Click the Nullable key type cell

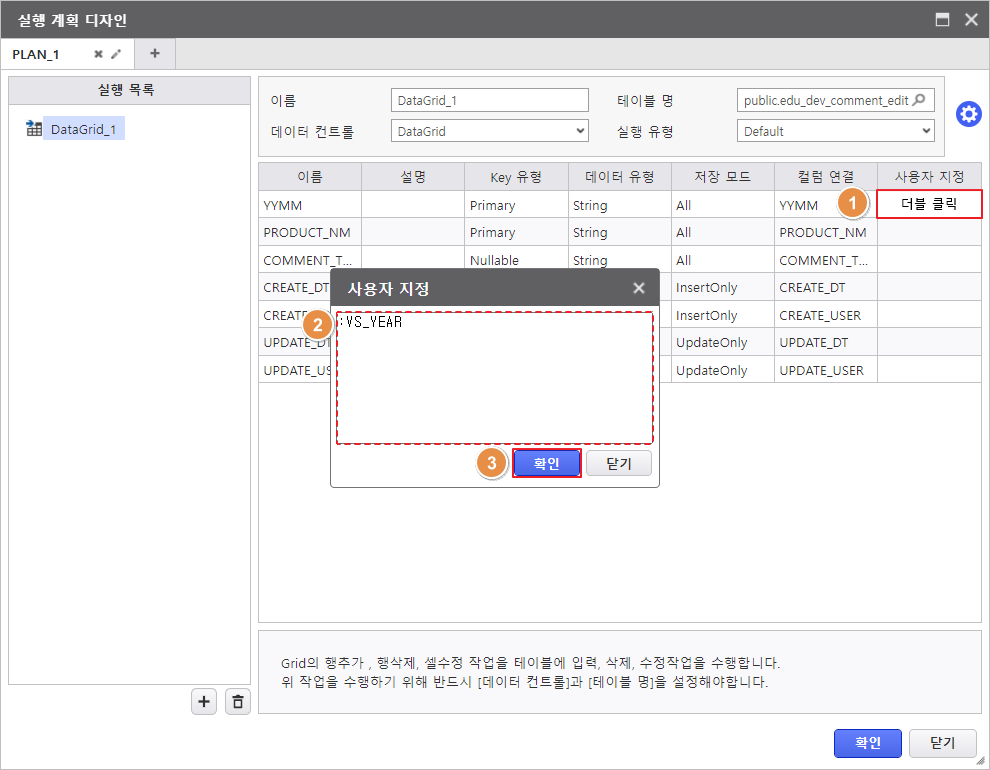516,259
